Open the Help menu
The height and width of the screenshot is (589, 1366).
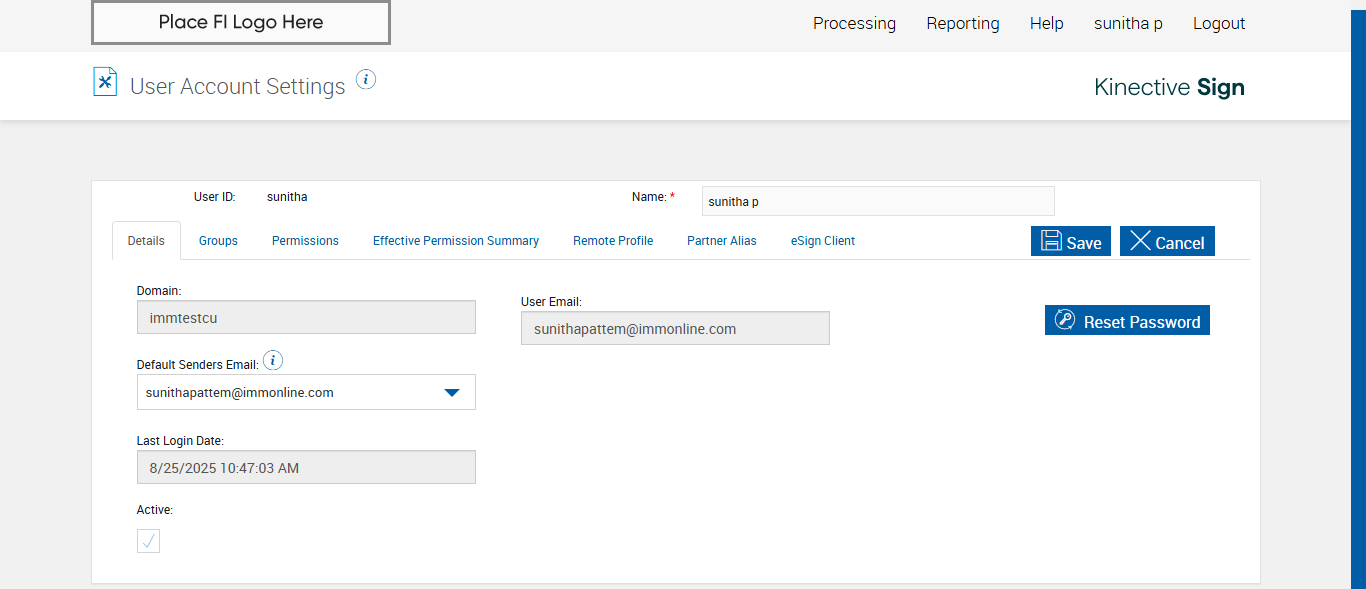click(x=1047, y=23)
